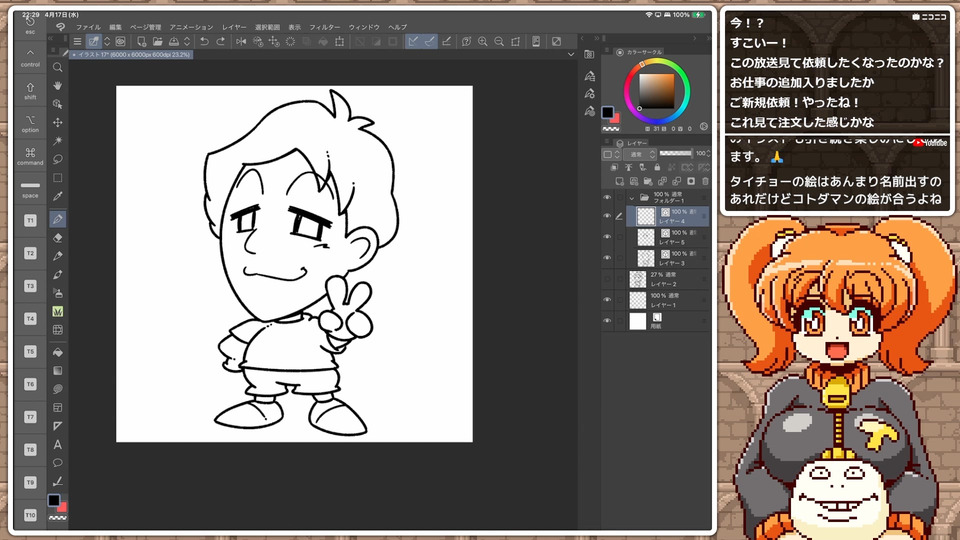Image resolution: width=960 pixels, height=540 pixels.
Task: Select the レイヤー 2 layer thumbnail
Action: (x=638, y=279)
